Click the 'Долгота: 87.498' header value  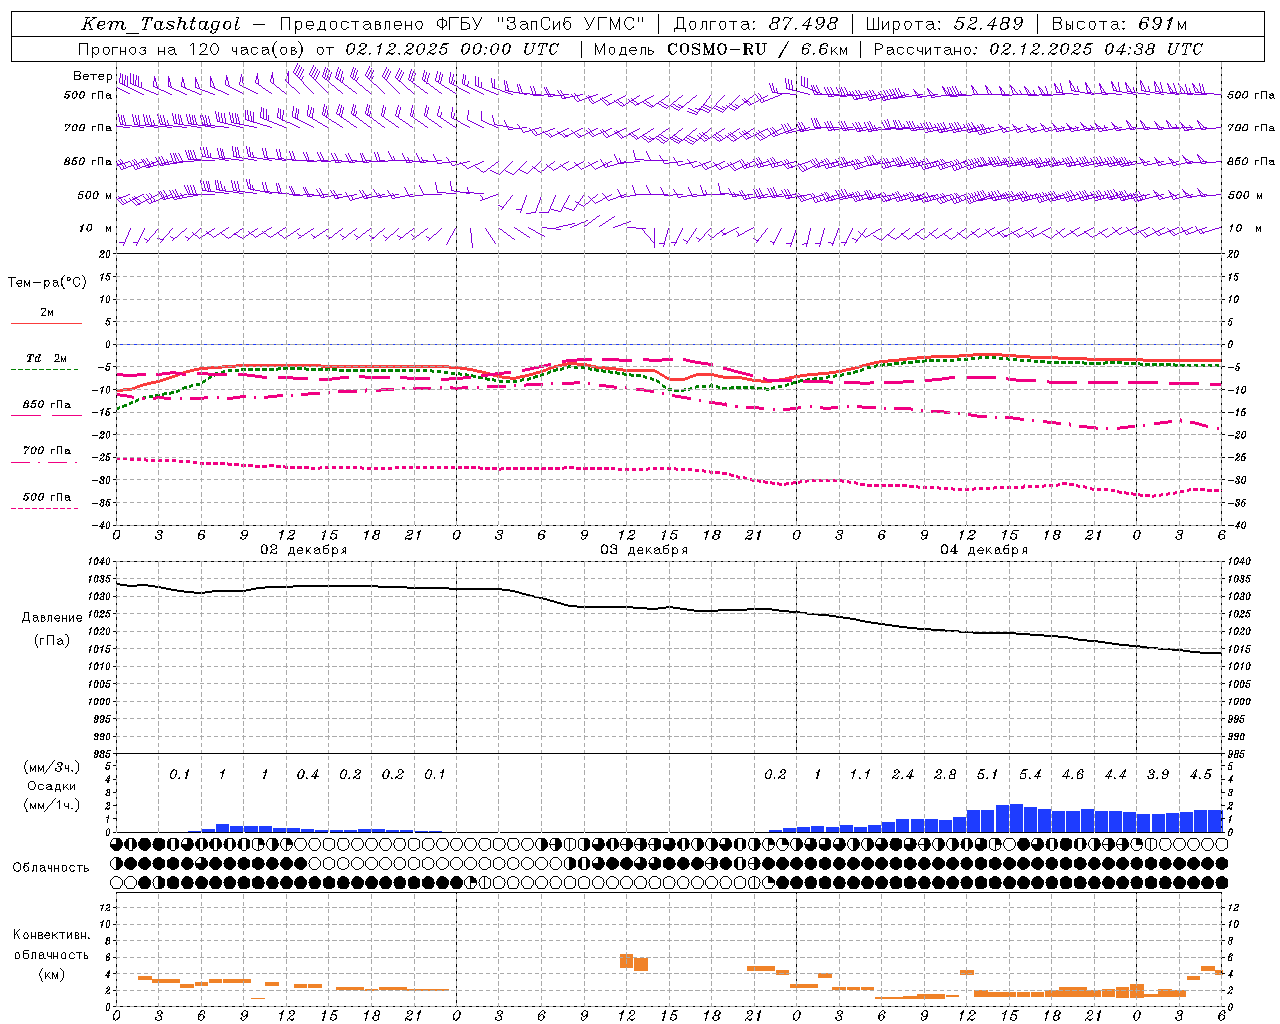click(x=755, y=24)
